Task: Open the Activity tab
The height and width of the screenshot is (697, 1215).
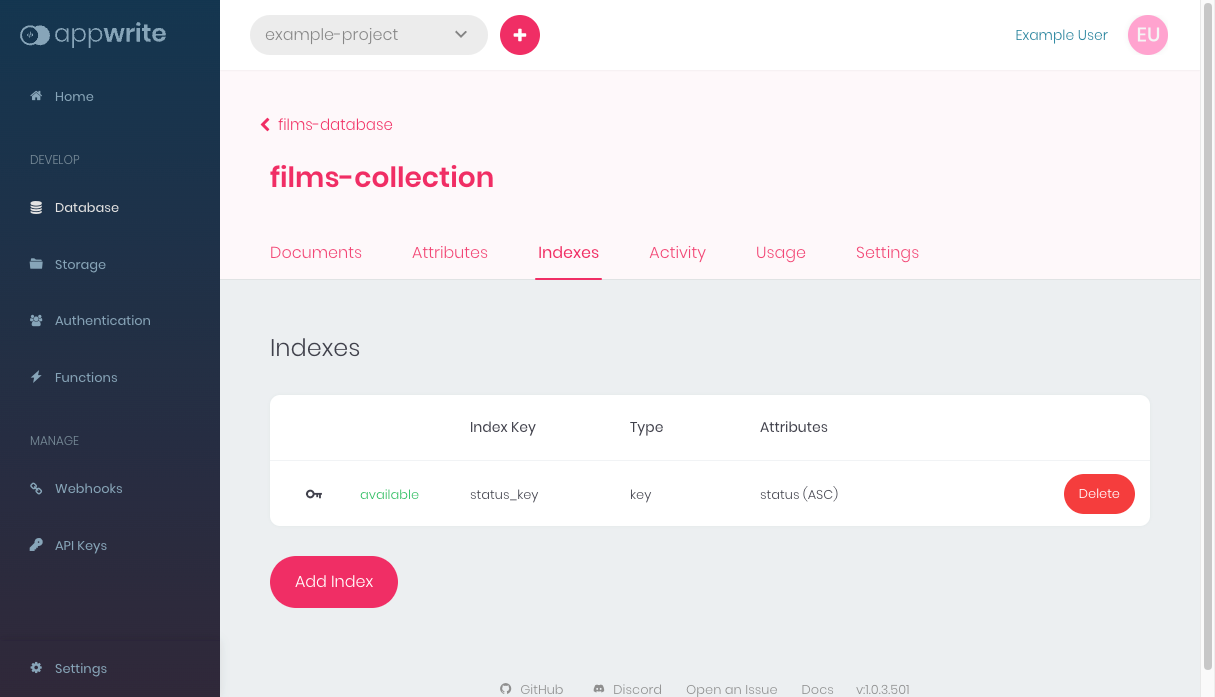Action: 677,253
